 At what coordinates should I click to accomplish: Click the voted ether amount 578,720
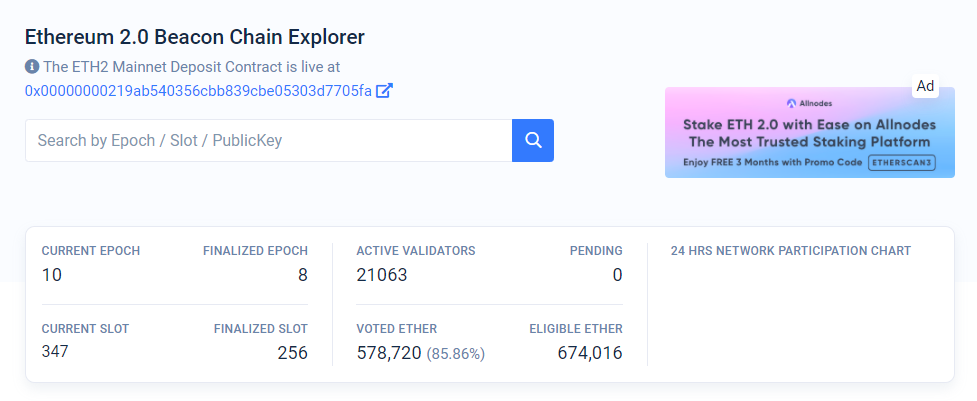click(x=389, y=353)
